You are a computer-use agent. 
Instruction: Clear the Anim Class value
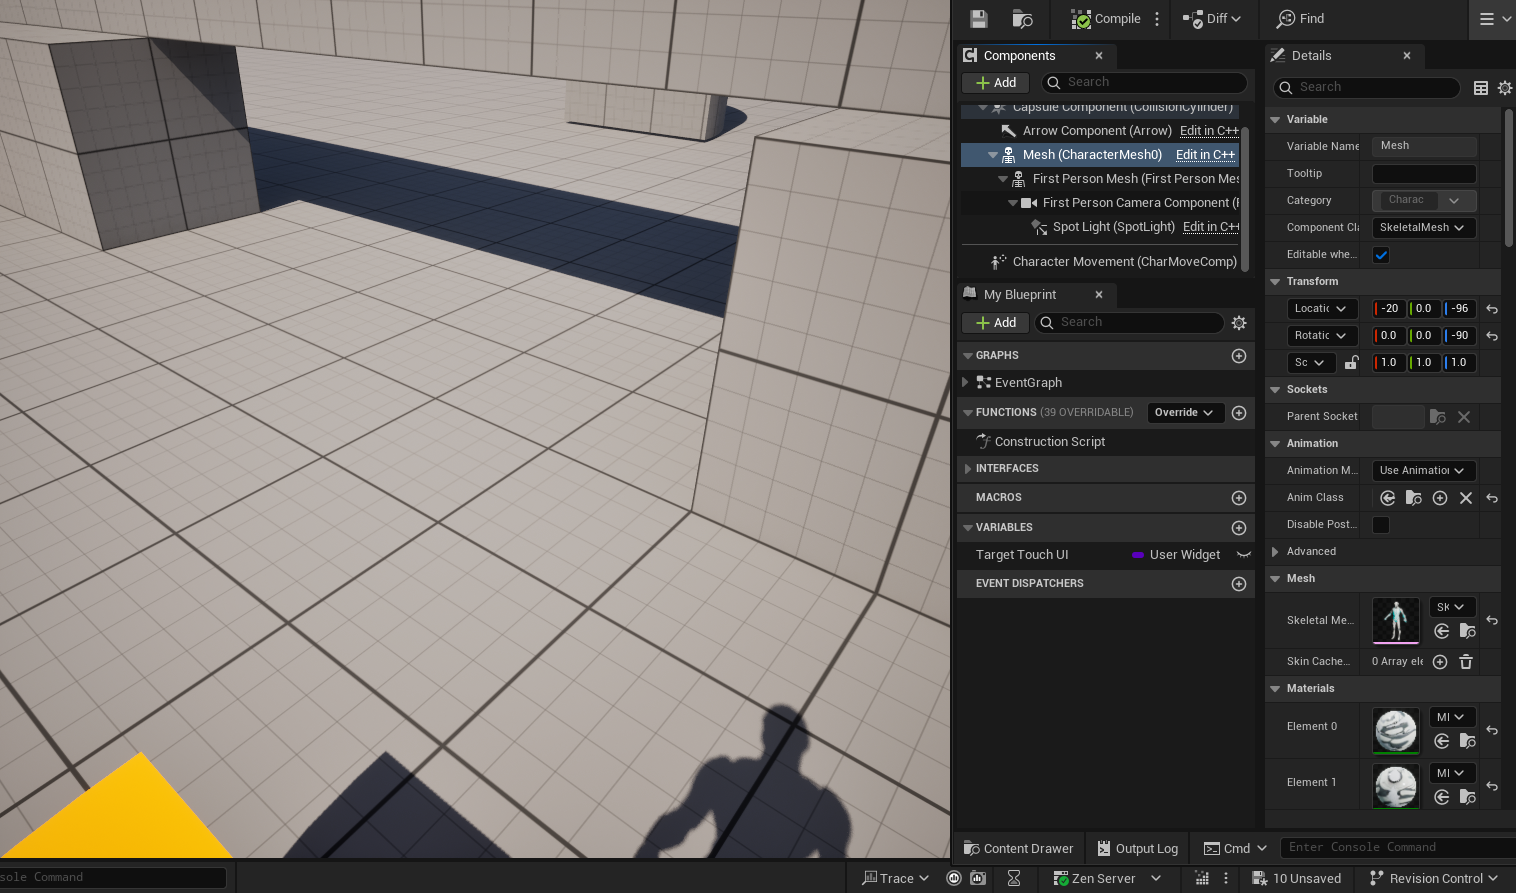pos(1466,498)
